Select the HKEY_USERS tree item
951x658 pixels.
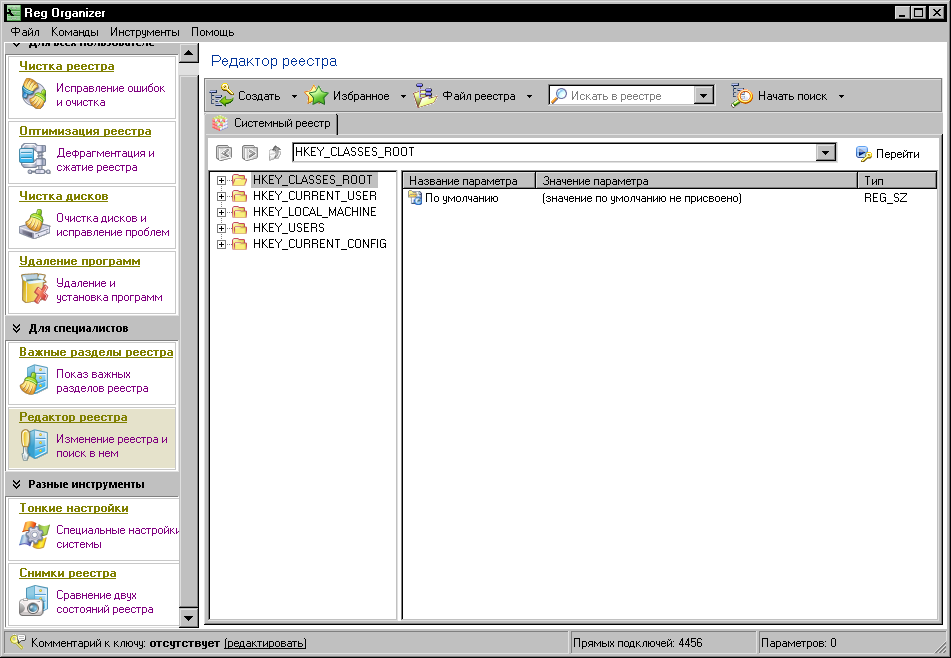[288, 228]
